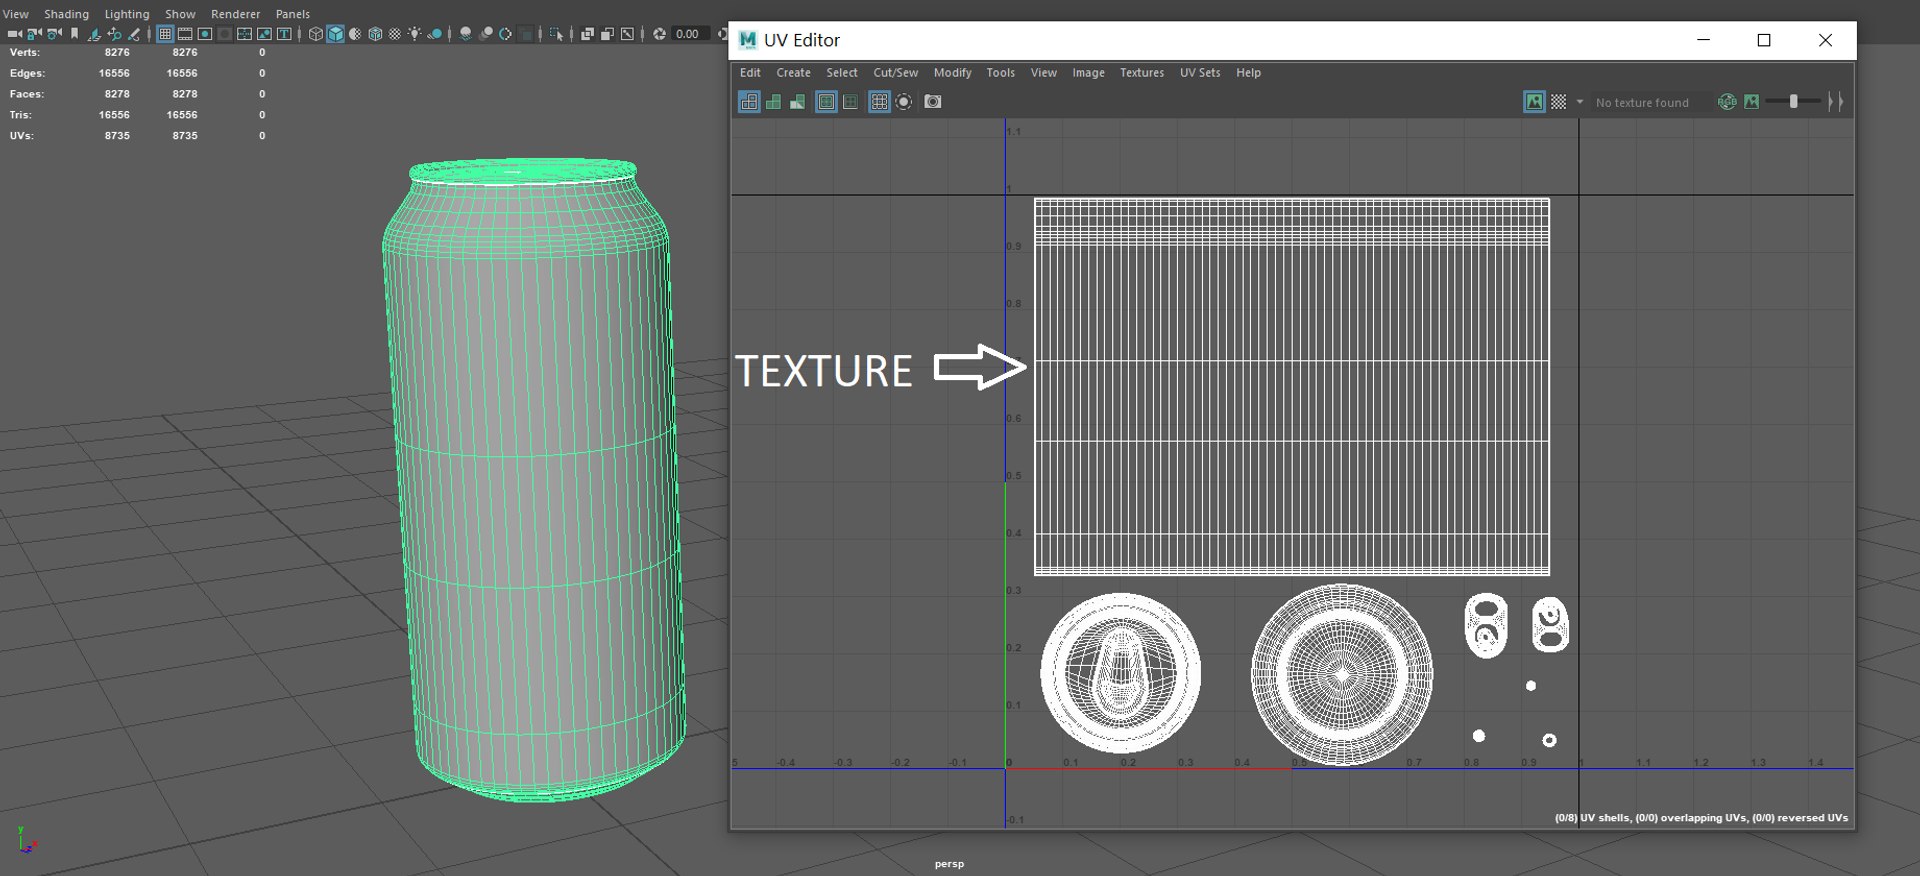
Task: Open the Panels menu
Action: coord(293,14)
